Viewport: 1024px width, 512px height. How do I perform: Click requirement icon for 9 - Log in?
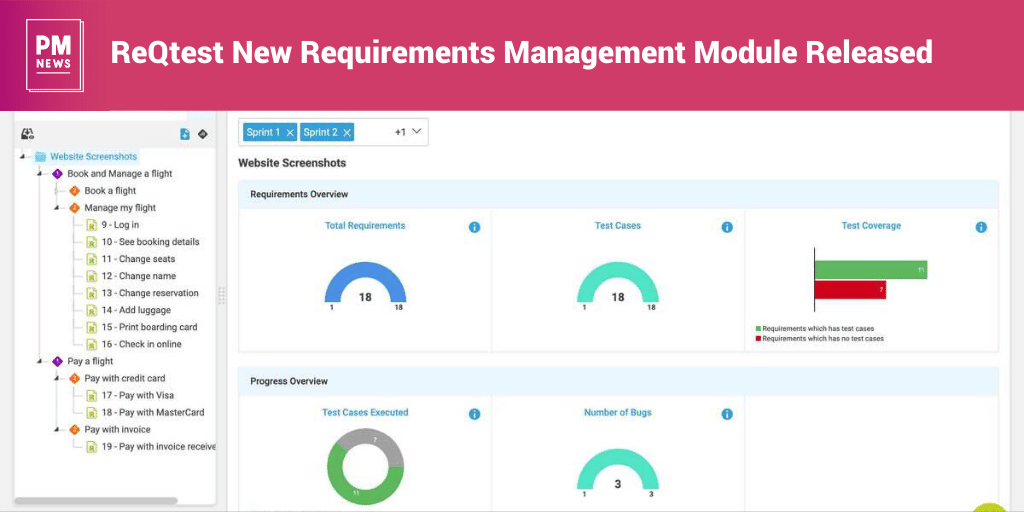[x=91, y=225]
